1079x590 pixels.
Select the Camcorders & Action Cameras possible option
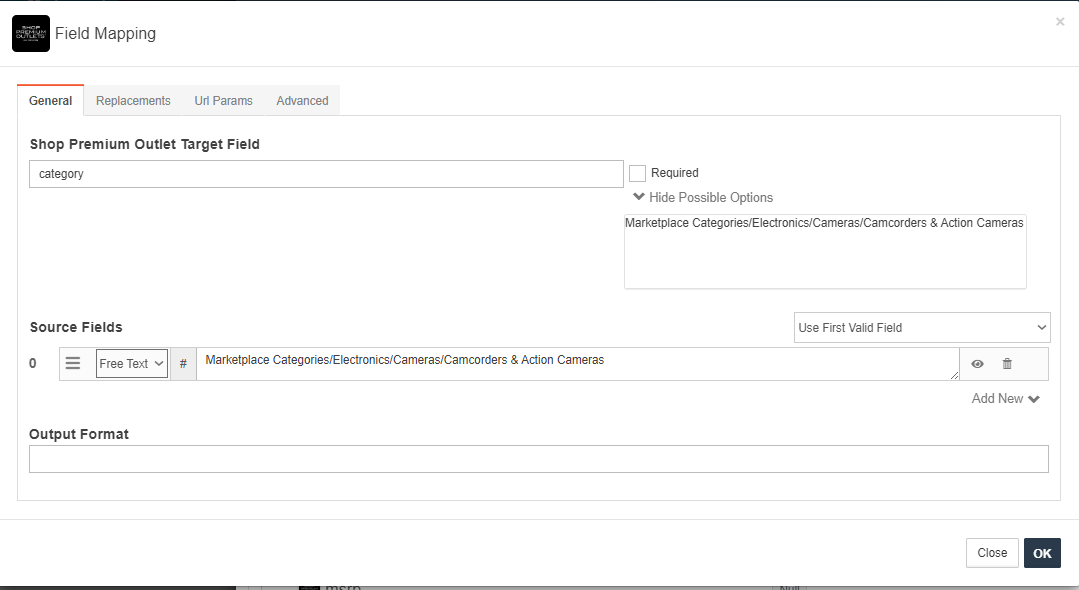(x=824, y=223)
